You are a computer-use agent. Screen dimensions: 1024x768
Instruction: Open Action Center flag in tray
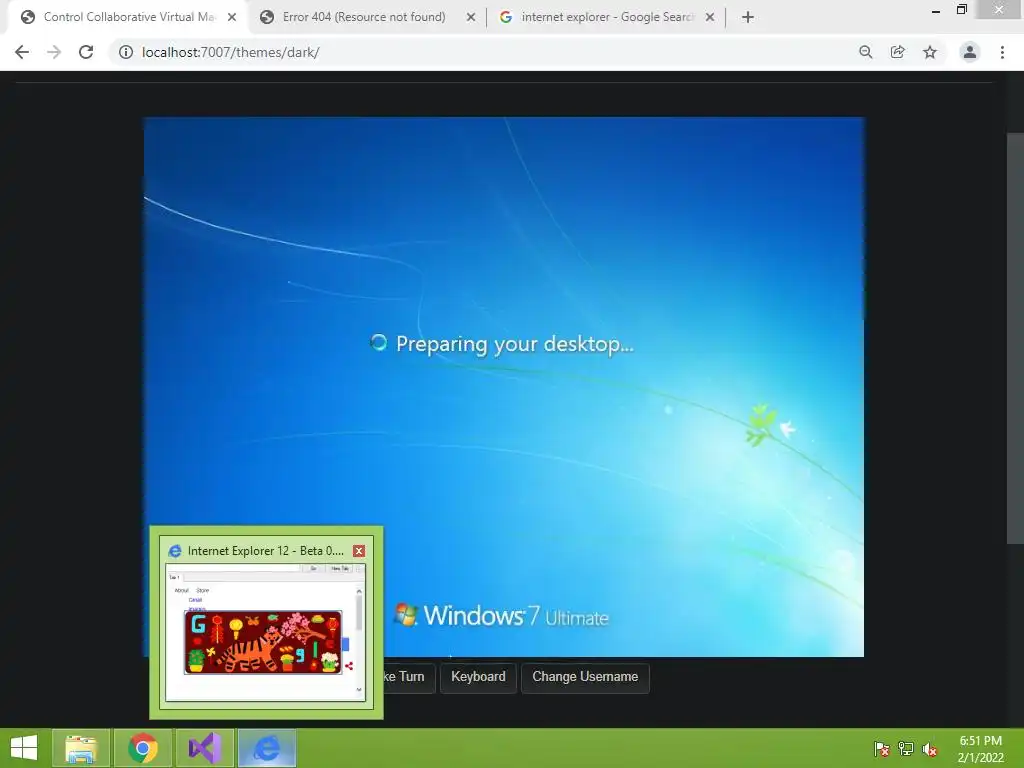882,749
